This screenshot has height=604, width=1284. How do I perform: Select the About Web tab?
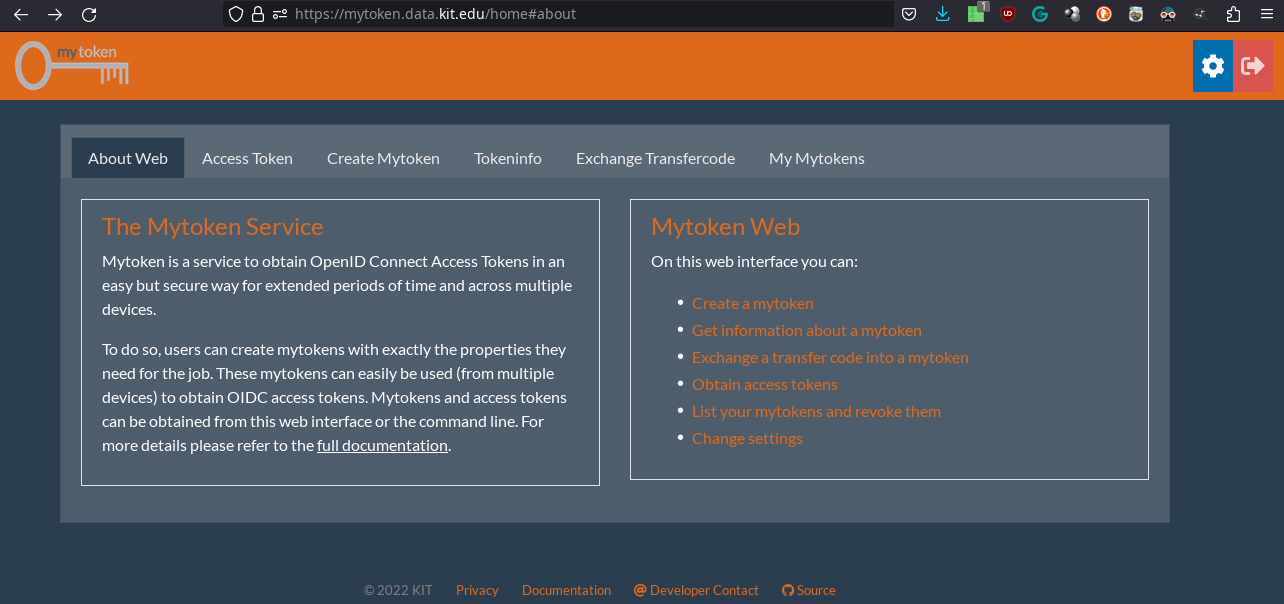tap(128, 158)
